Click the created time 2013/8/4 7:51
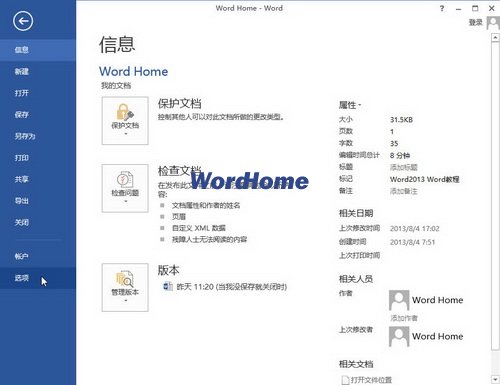 [x=412, y=242]
